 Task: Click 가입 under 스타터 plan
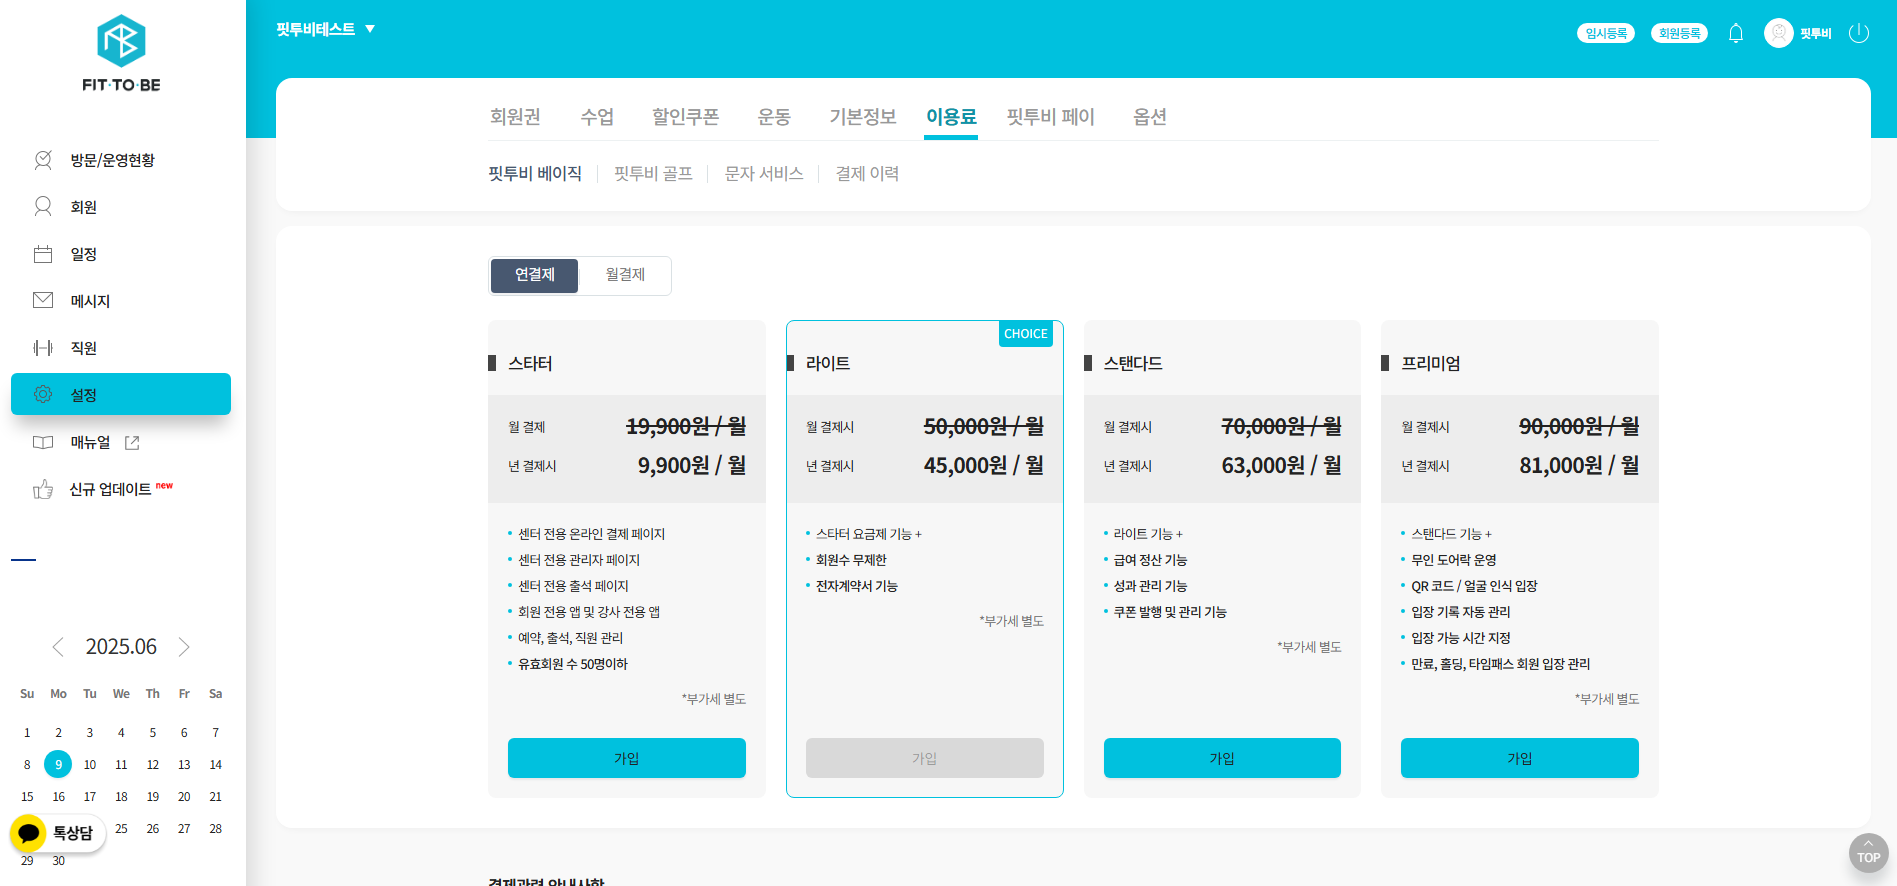point(627,758)
